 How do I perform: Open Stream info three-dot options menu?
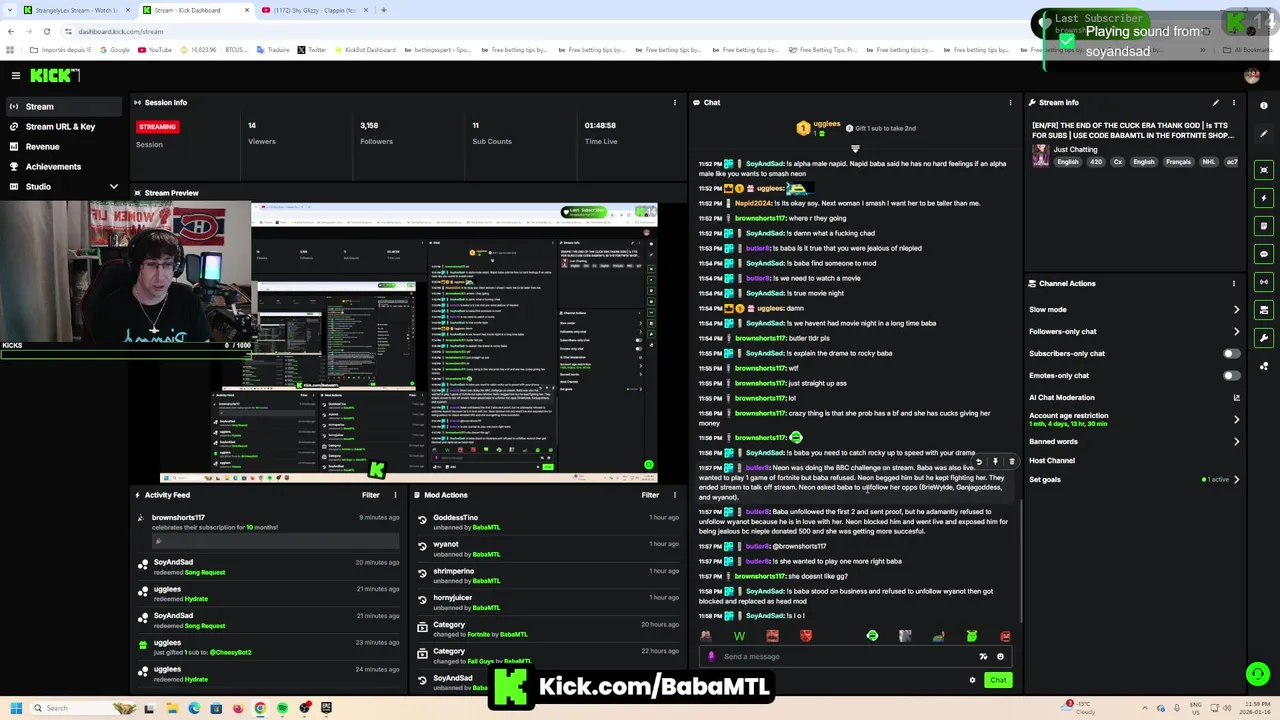[x=1233, y=102]
